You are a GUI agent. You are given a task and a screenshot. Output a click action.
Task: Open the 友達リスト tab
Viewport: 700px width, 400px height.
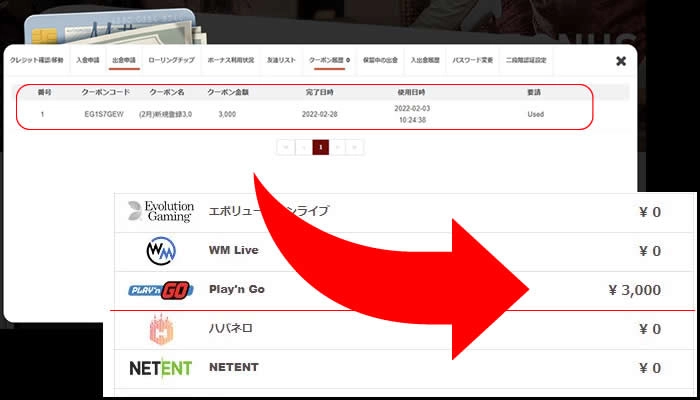281,61
